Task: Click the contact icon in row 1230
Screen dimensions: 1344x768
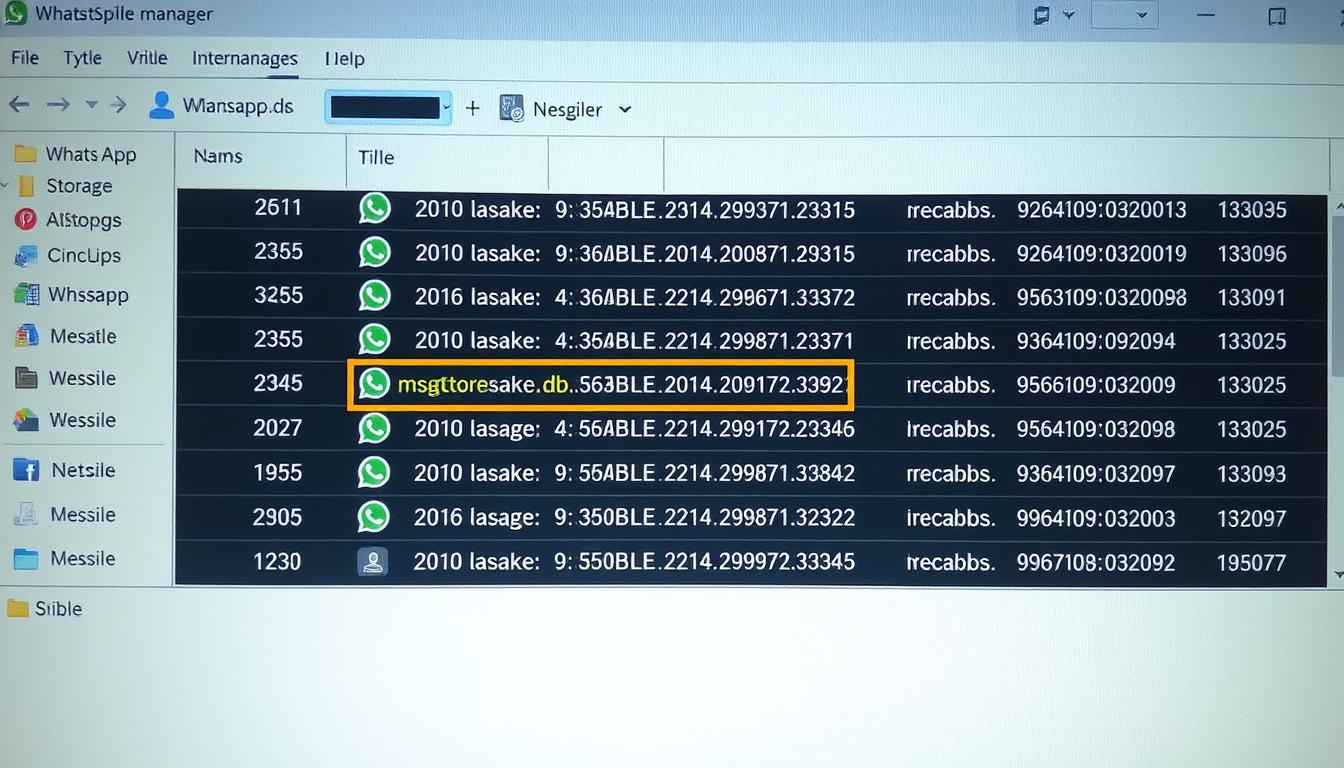Action: tap(373, 561)
